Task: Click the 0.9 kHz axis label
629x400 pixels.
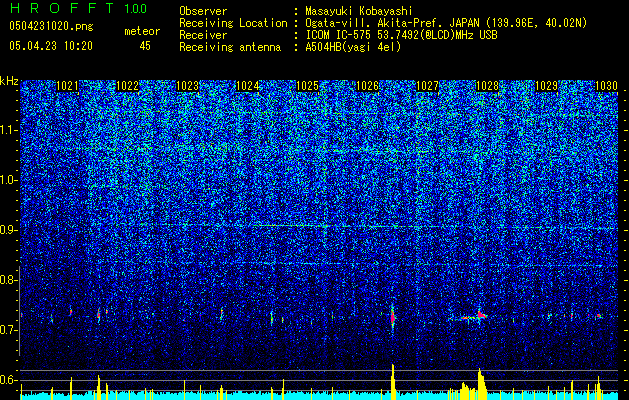Action: [x=8, y=230]
